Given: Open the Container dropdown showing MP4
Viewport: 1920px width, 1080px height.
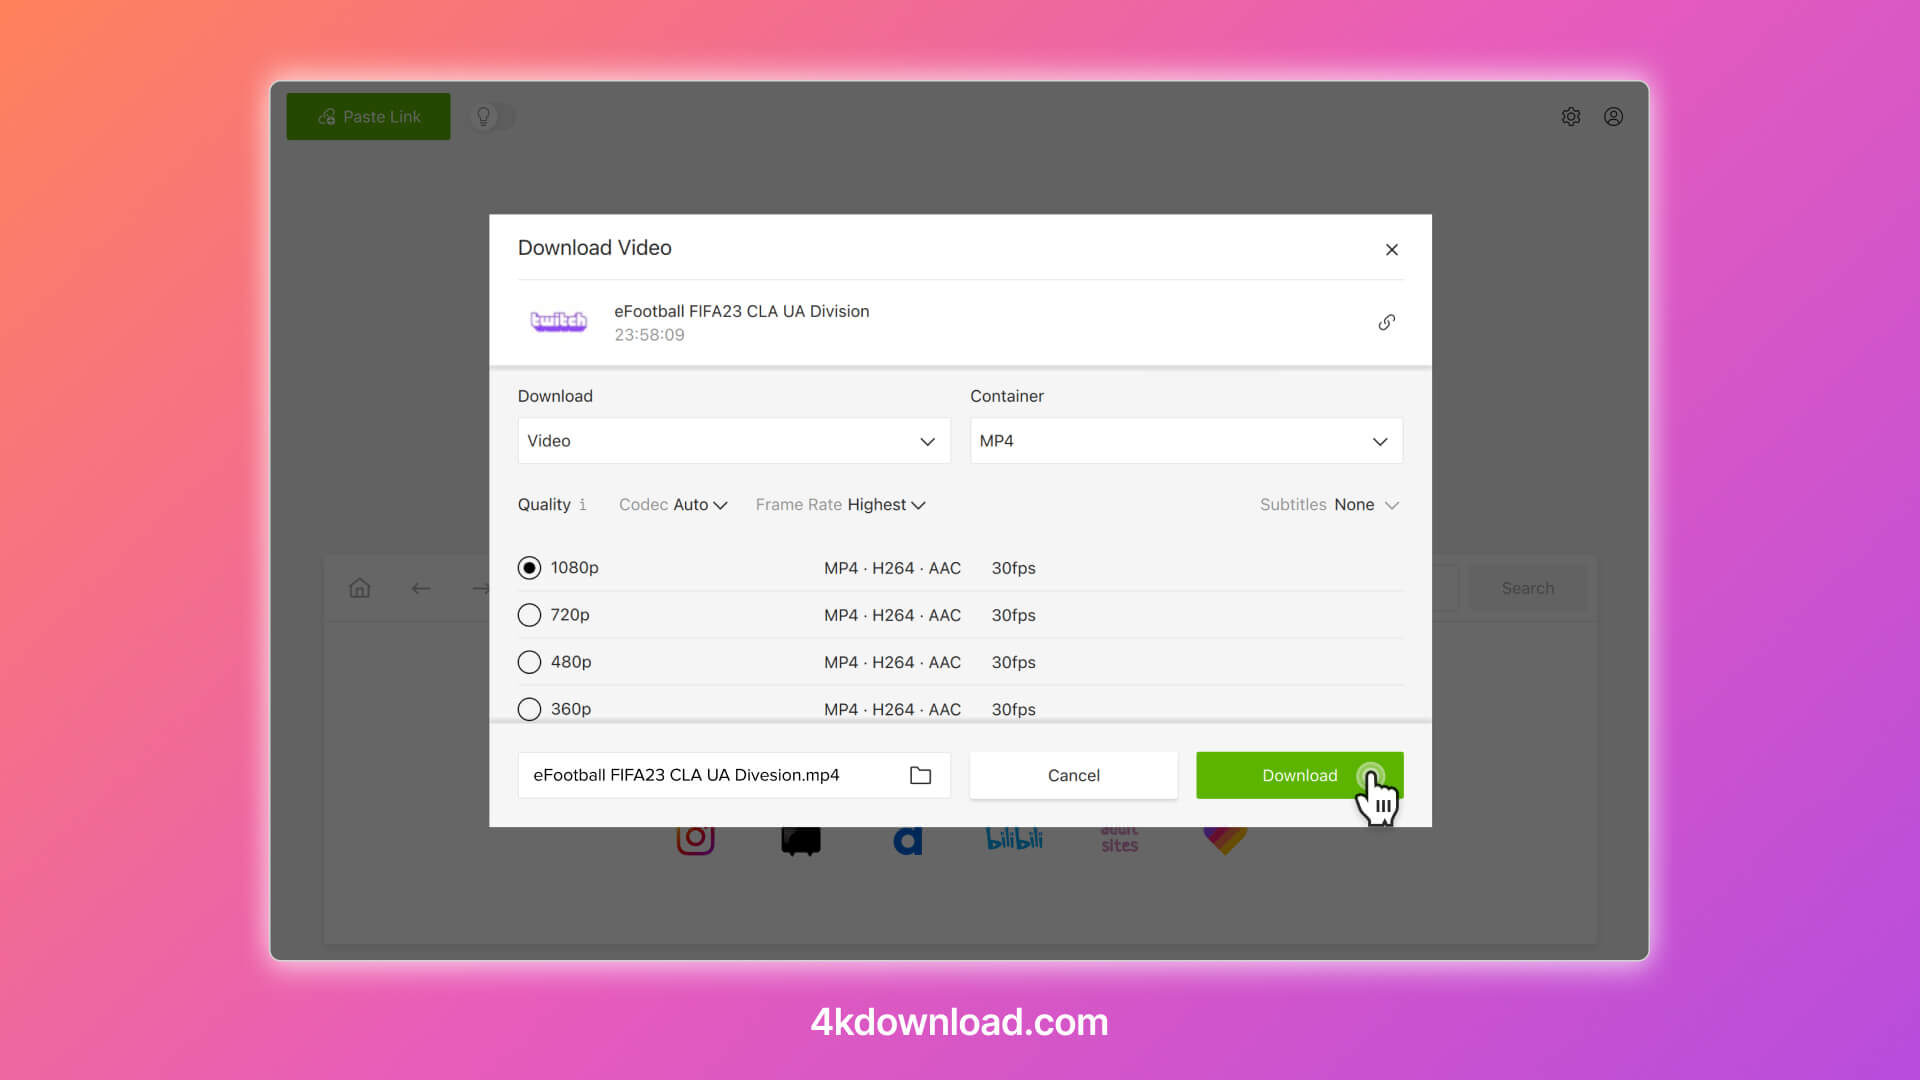Looking at the screenshot, I should pos(1186,440).
